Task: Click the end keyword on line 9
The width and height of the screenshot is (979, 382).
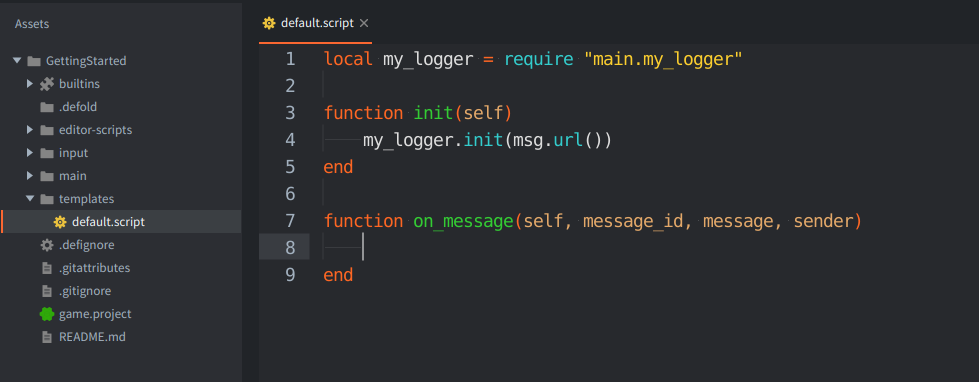Action: pyautogui.click(x=338, y=275)
